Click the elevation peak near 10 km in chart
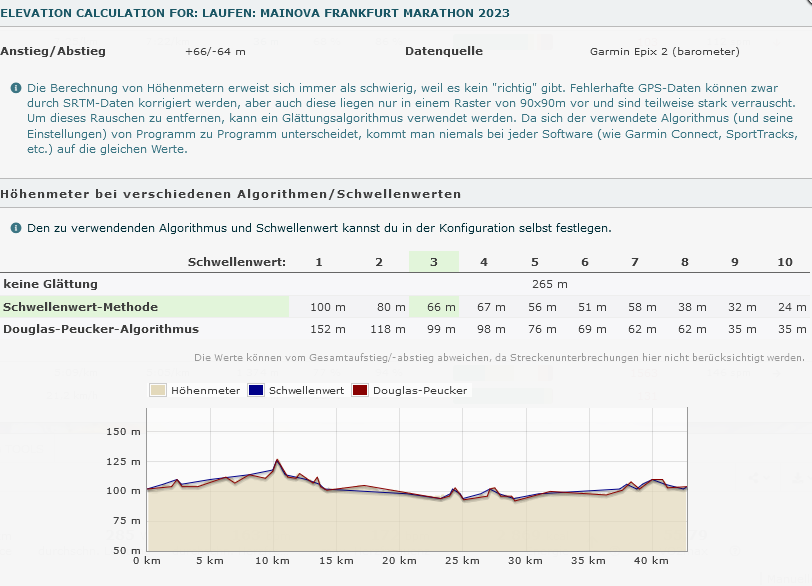Image resolution: width=812 pixels, height=586 pixels. click(x=277, y=461)
